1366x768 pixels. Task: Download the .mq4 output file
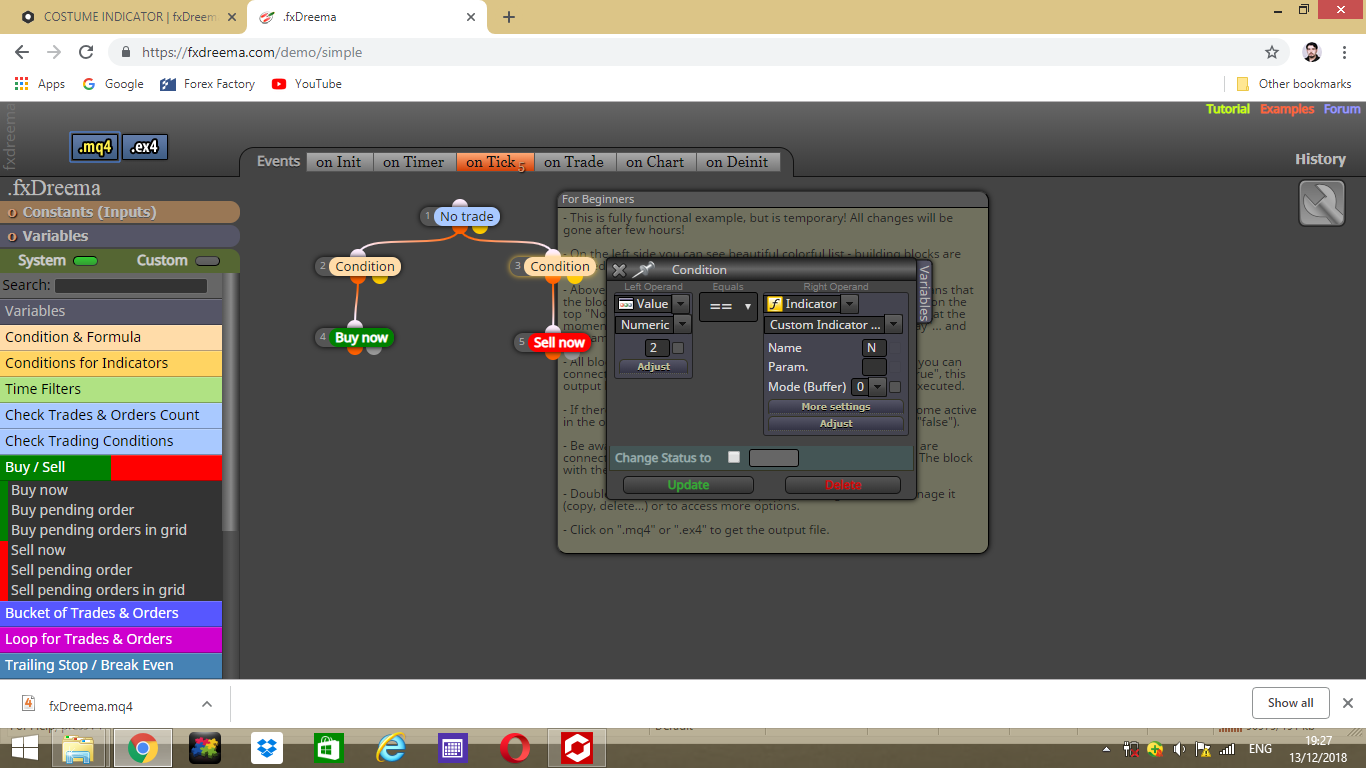coord(96,147)
